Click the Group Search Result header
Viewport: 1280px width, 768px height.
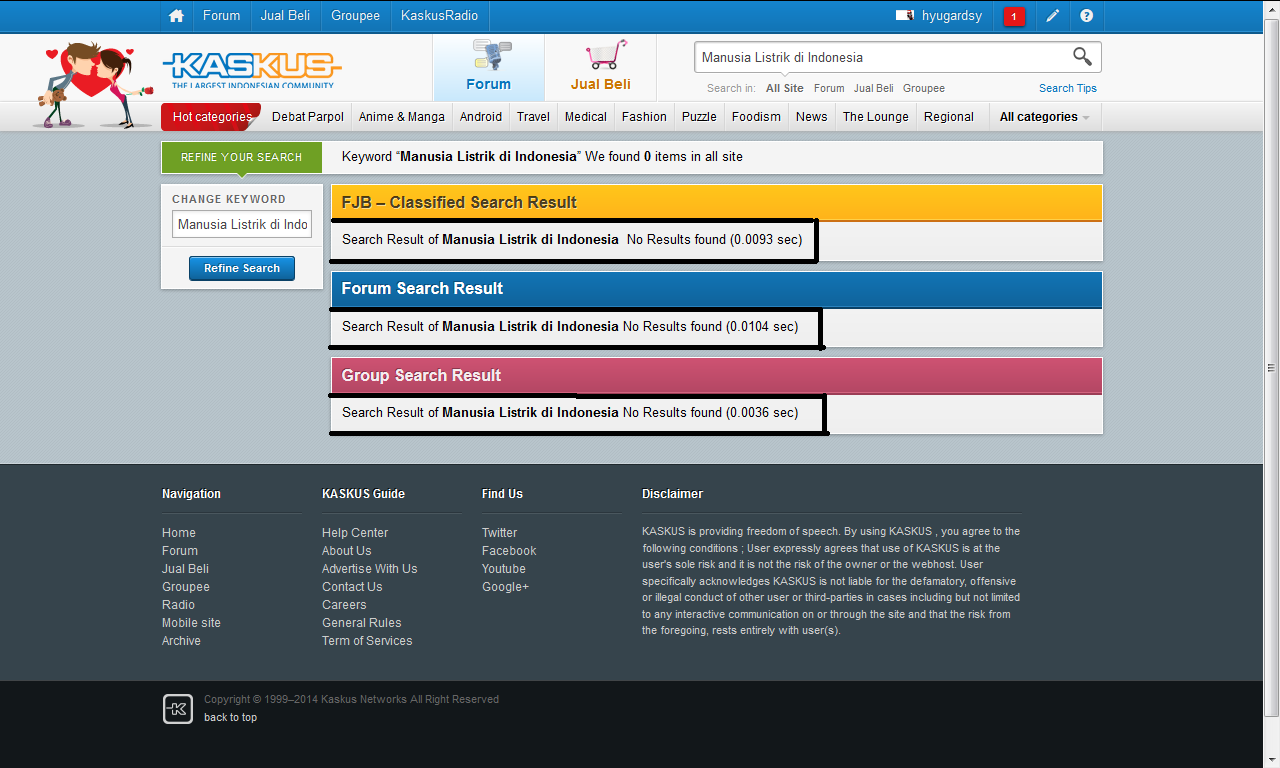click(x=717, y=375)
